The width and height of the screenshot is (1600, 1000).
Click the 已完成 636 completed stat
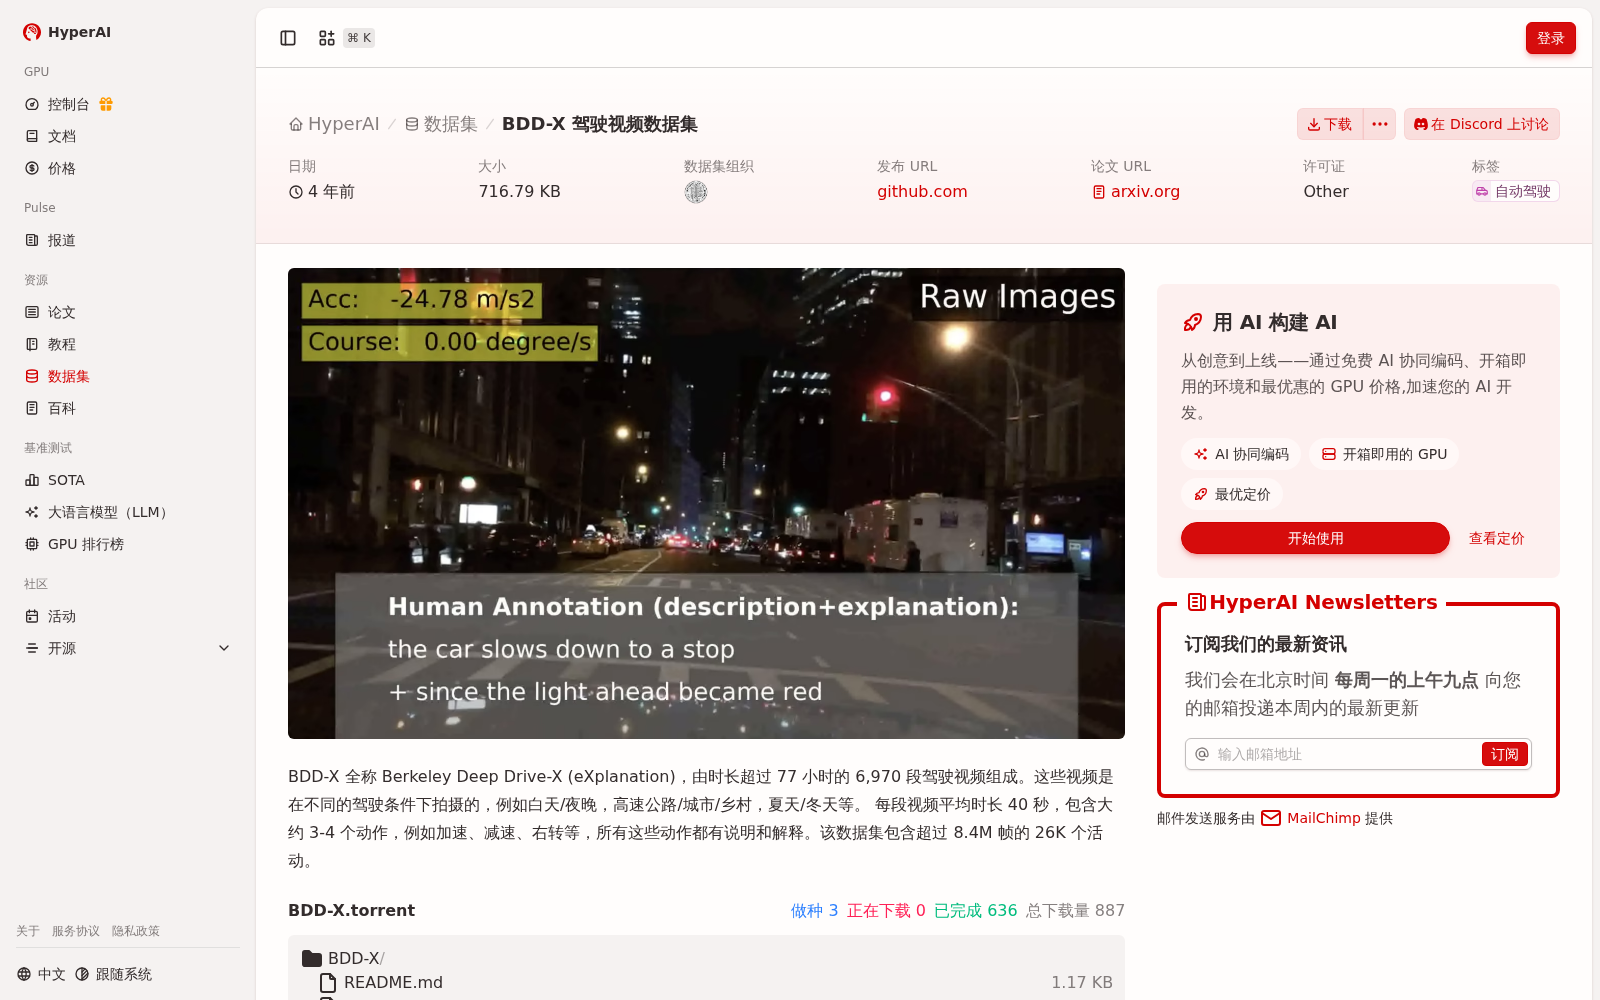(975, 910)
